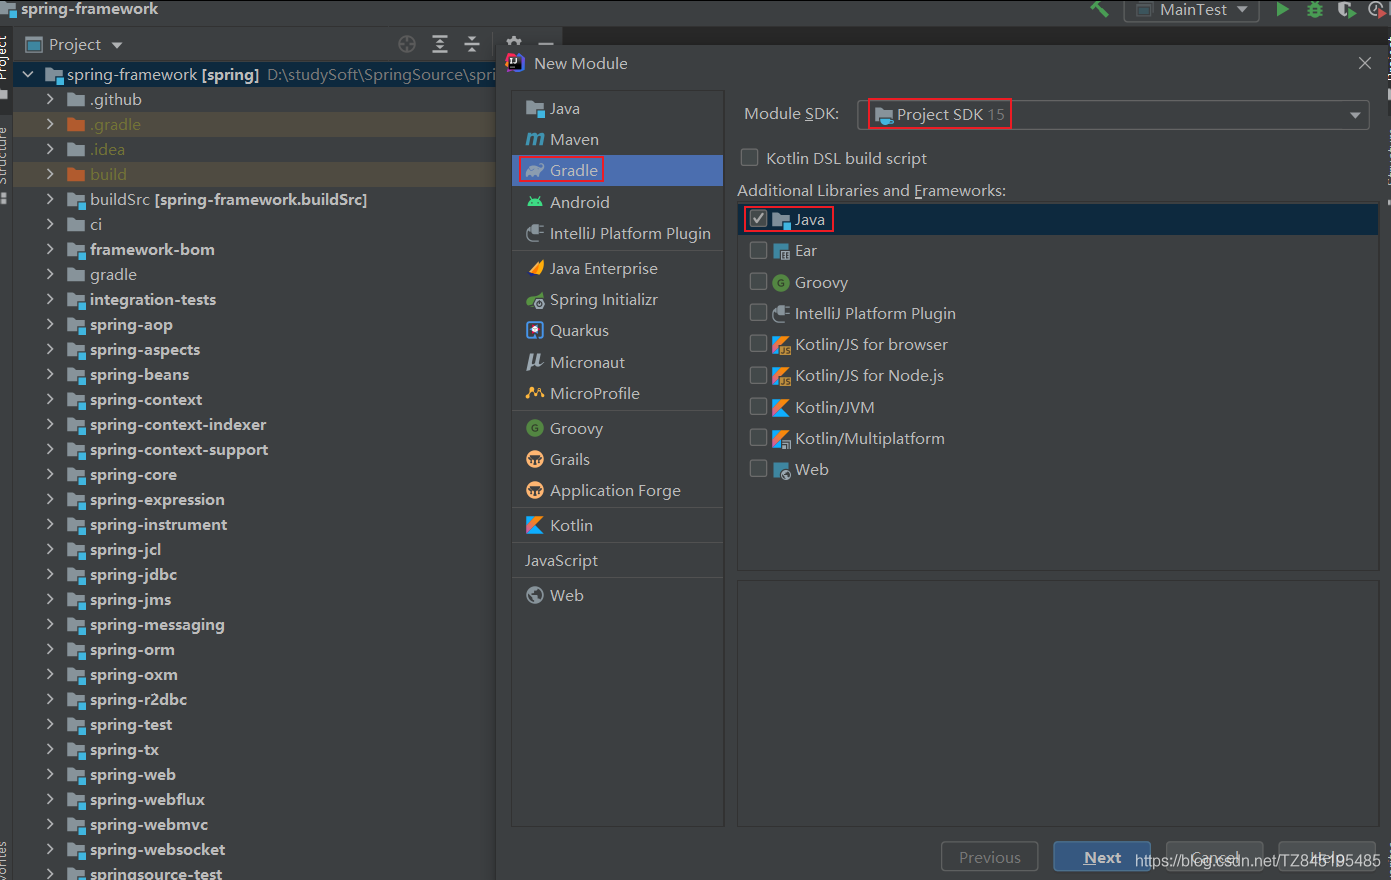1391x880 pixels.
Task: Uncheck the Java framework checkbox
Action: pos(758,219)
